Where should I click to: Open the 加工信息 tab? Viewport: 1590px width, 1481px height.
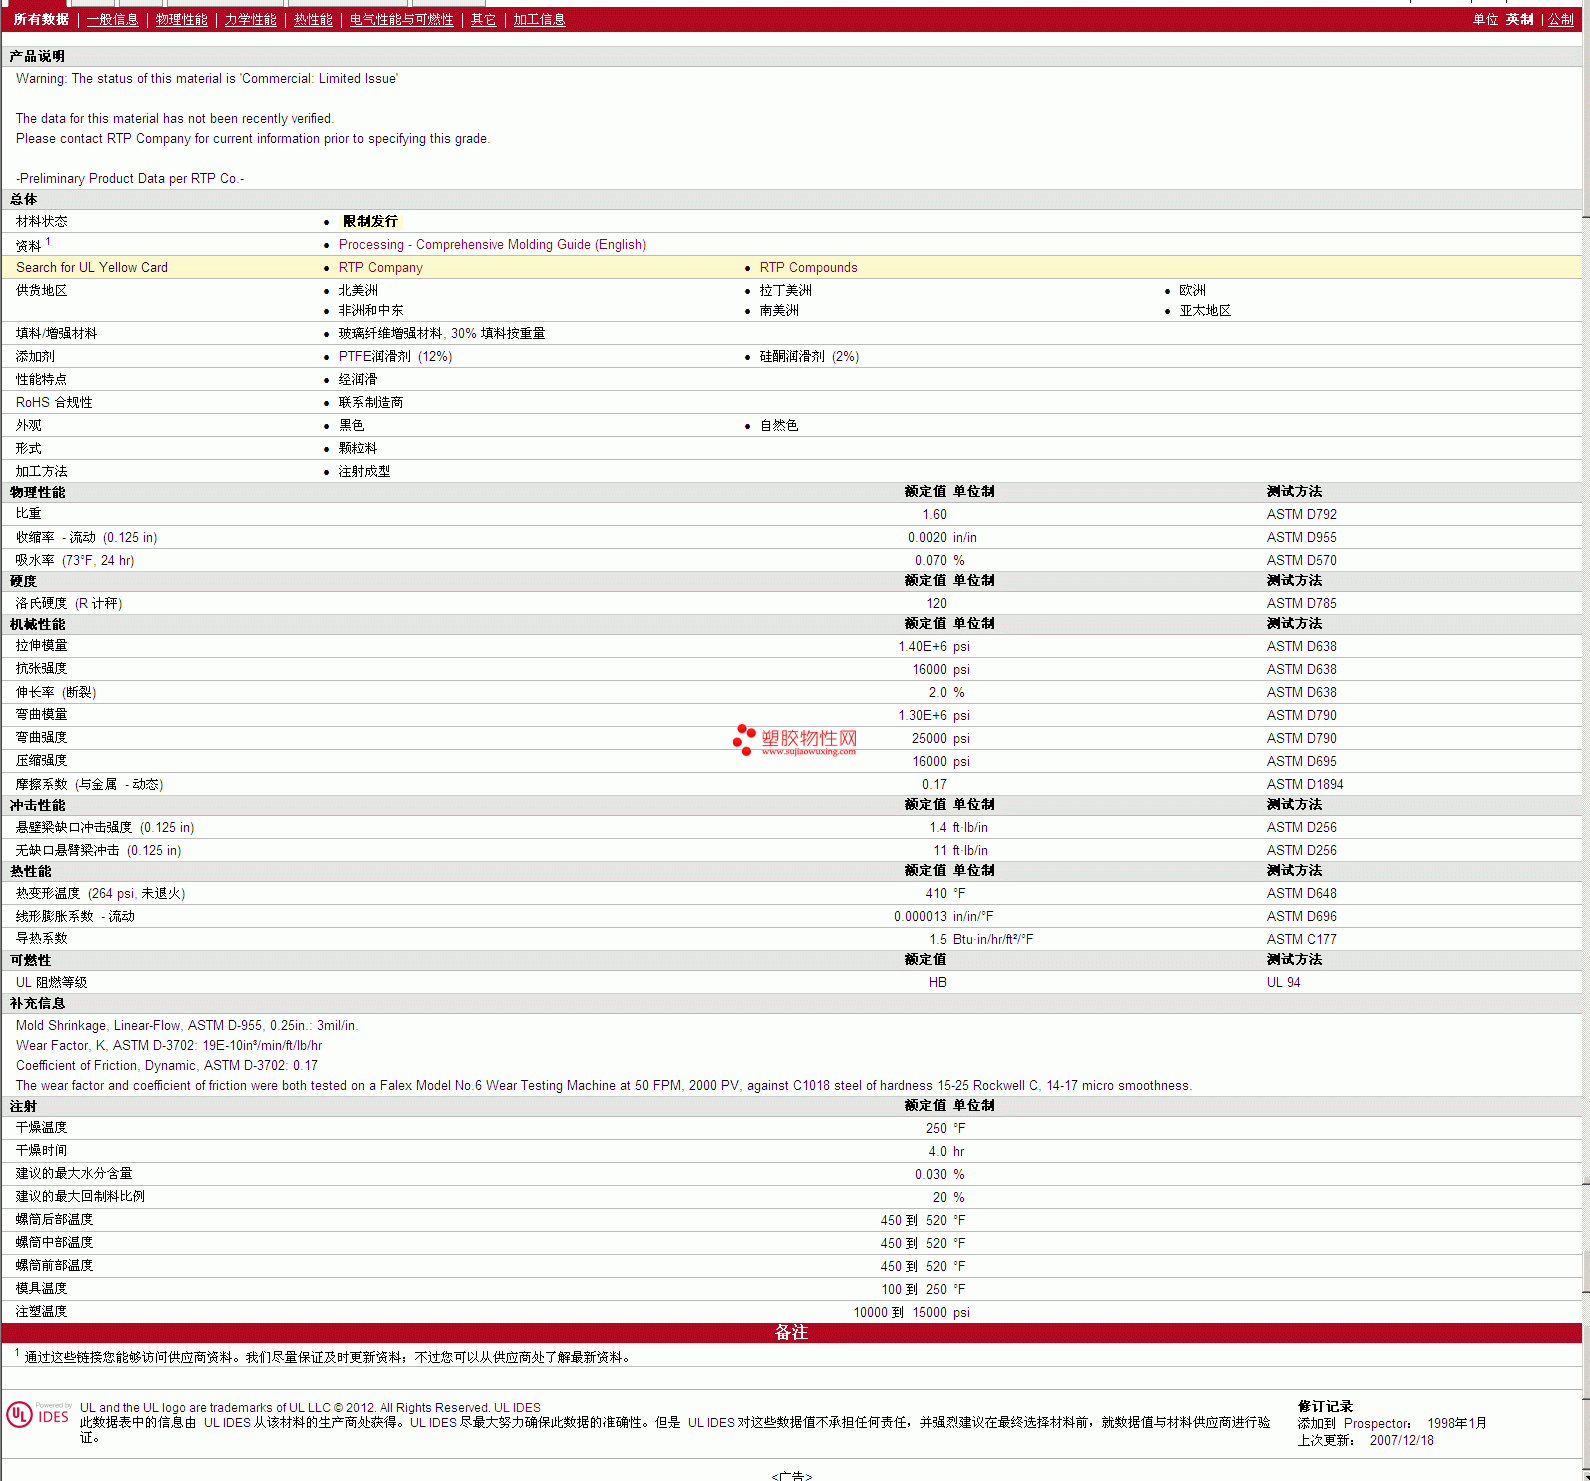pos(539,20)
